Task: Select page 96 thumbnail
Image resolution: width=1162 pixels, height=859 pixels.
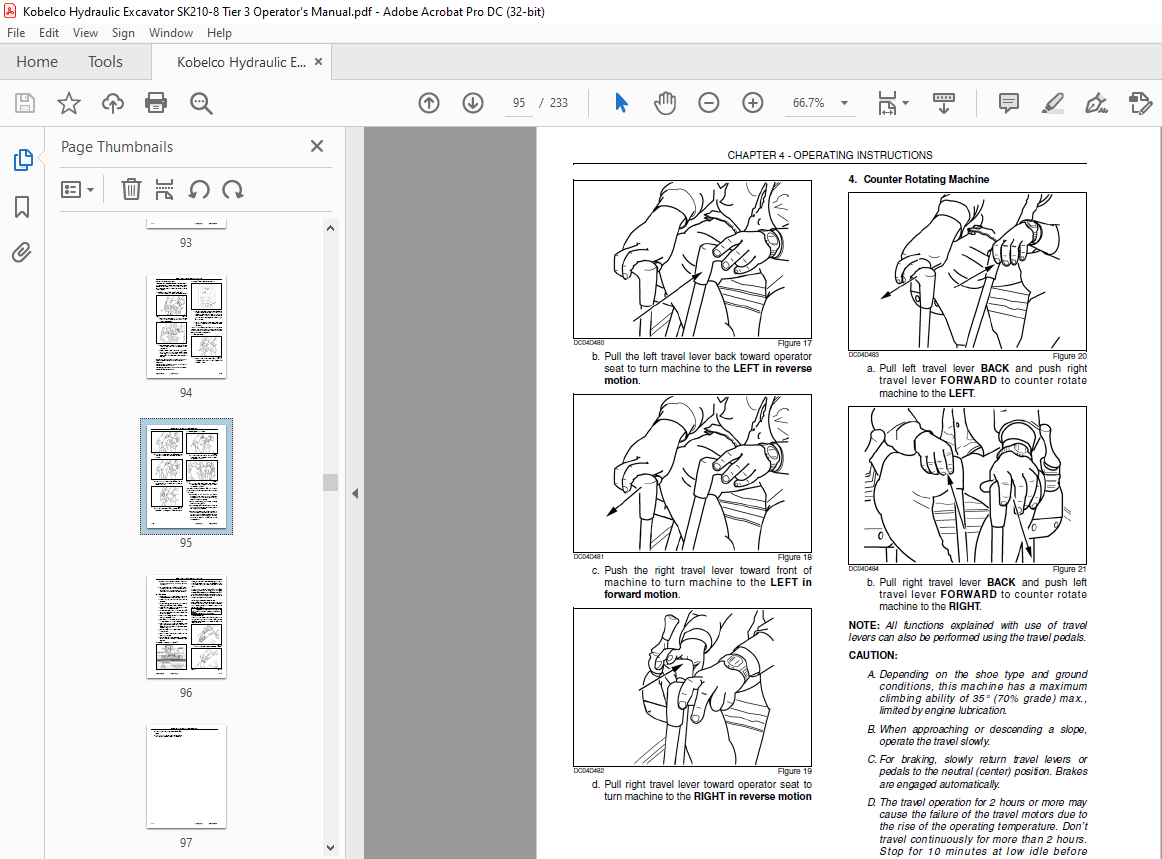Action: (186, 626)
